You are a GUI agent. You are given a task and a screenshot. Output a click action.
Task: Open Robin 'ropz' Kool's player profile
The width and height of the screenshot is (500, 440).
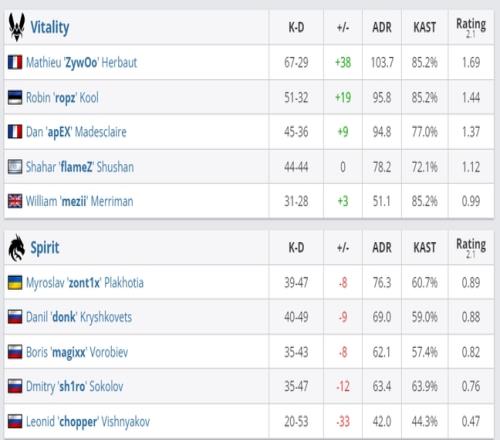point(62,98)
